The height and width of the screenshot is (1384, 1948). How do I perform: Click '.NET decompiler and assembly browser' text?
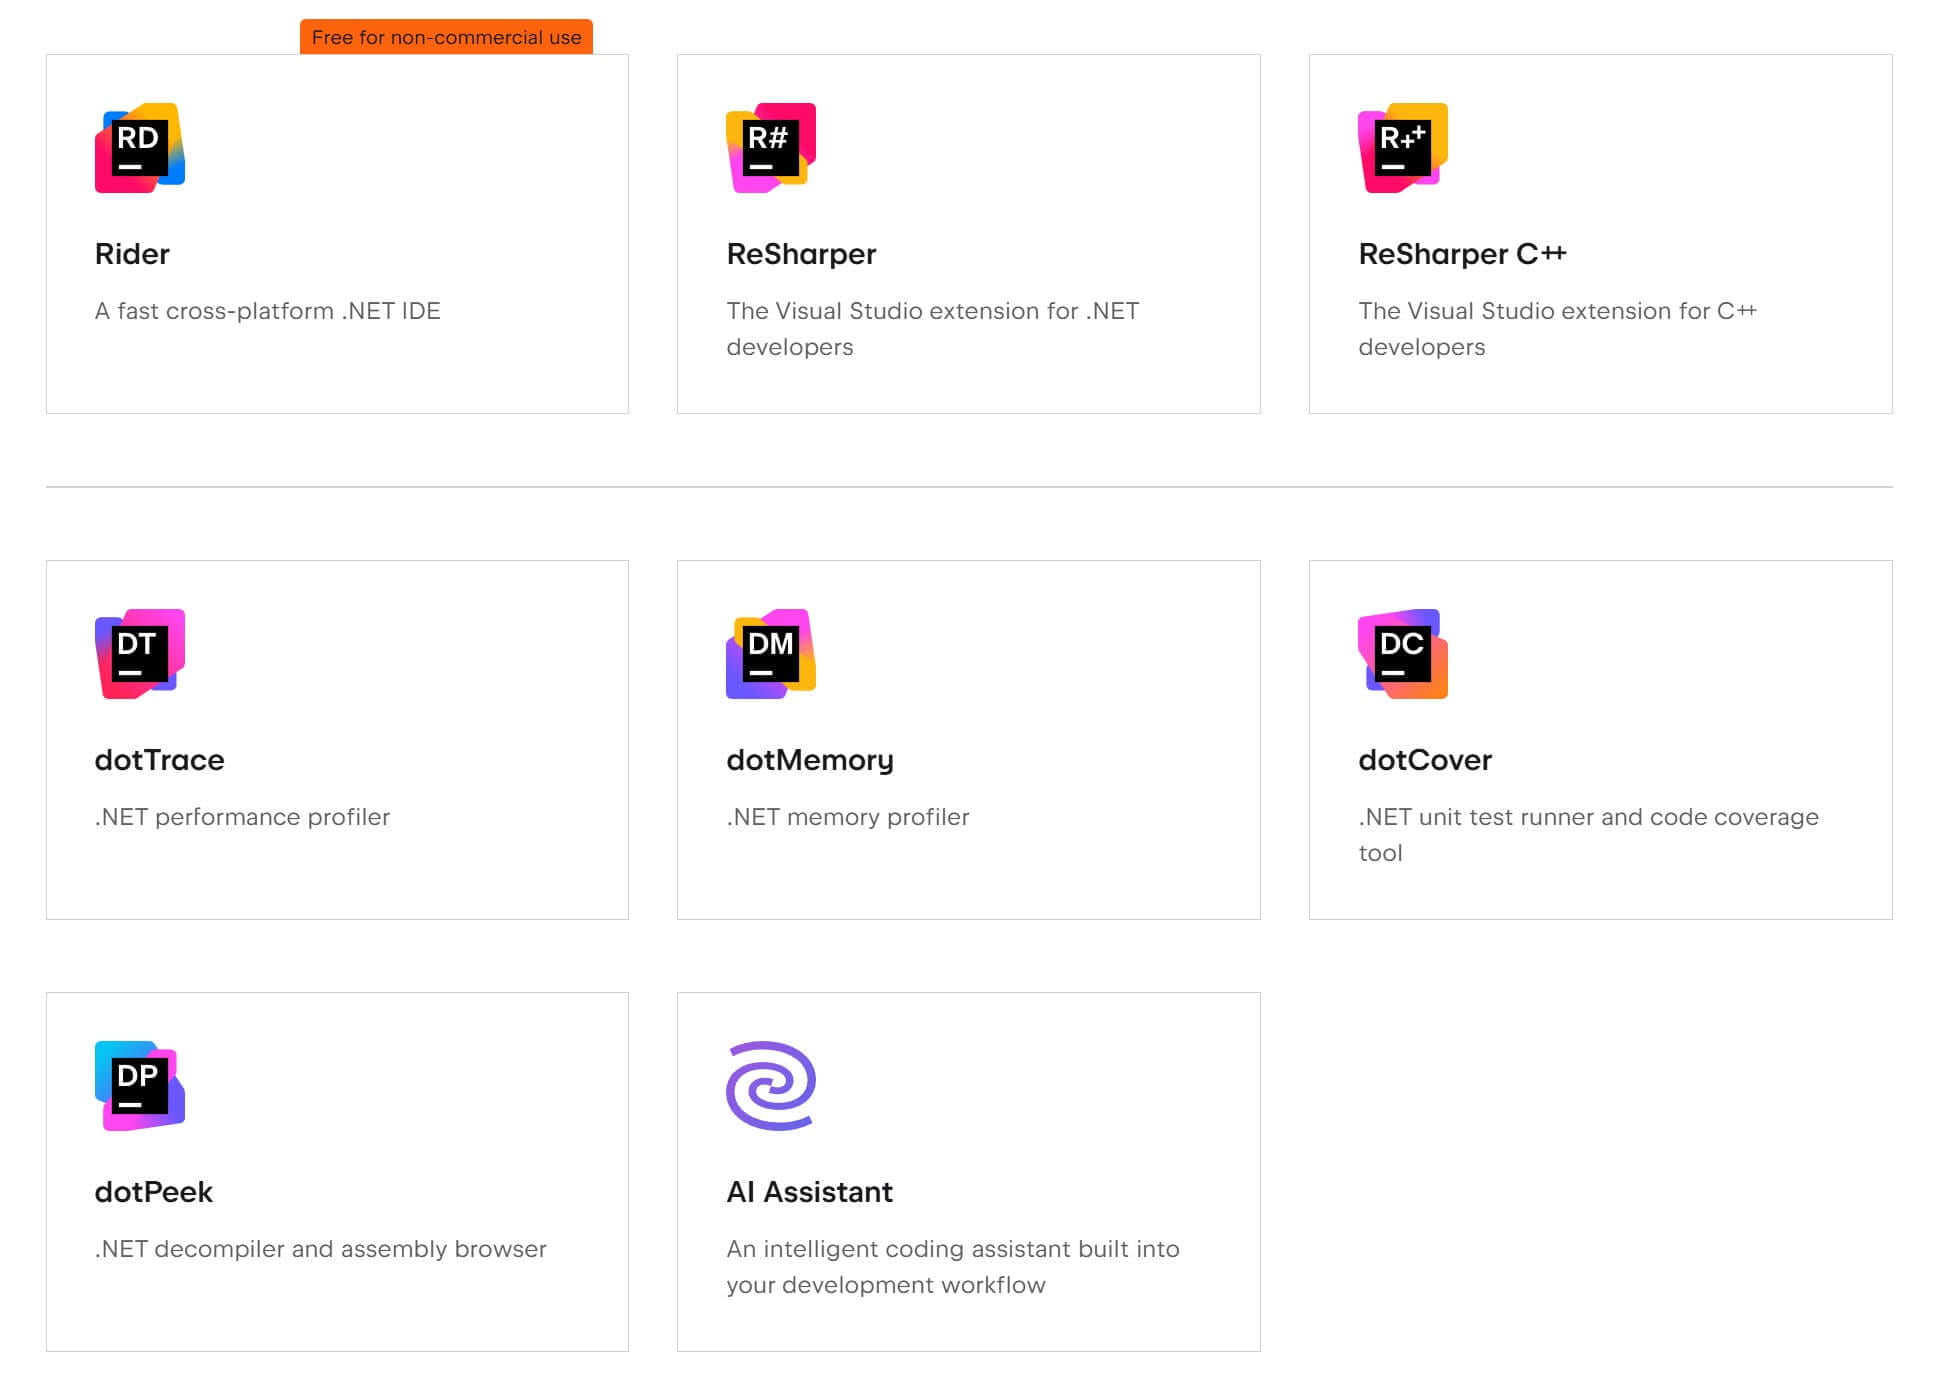320,1249
